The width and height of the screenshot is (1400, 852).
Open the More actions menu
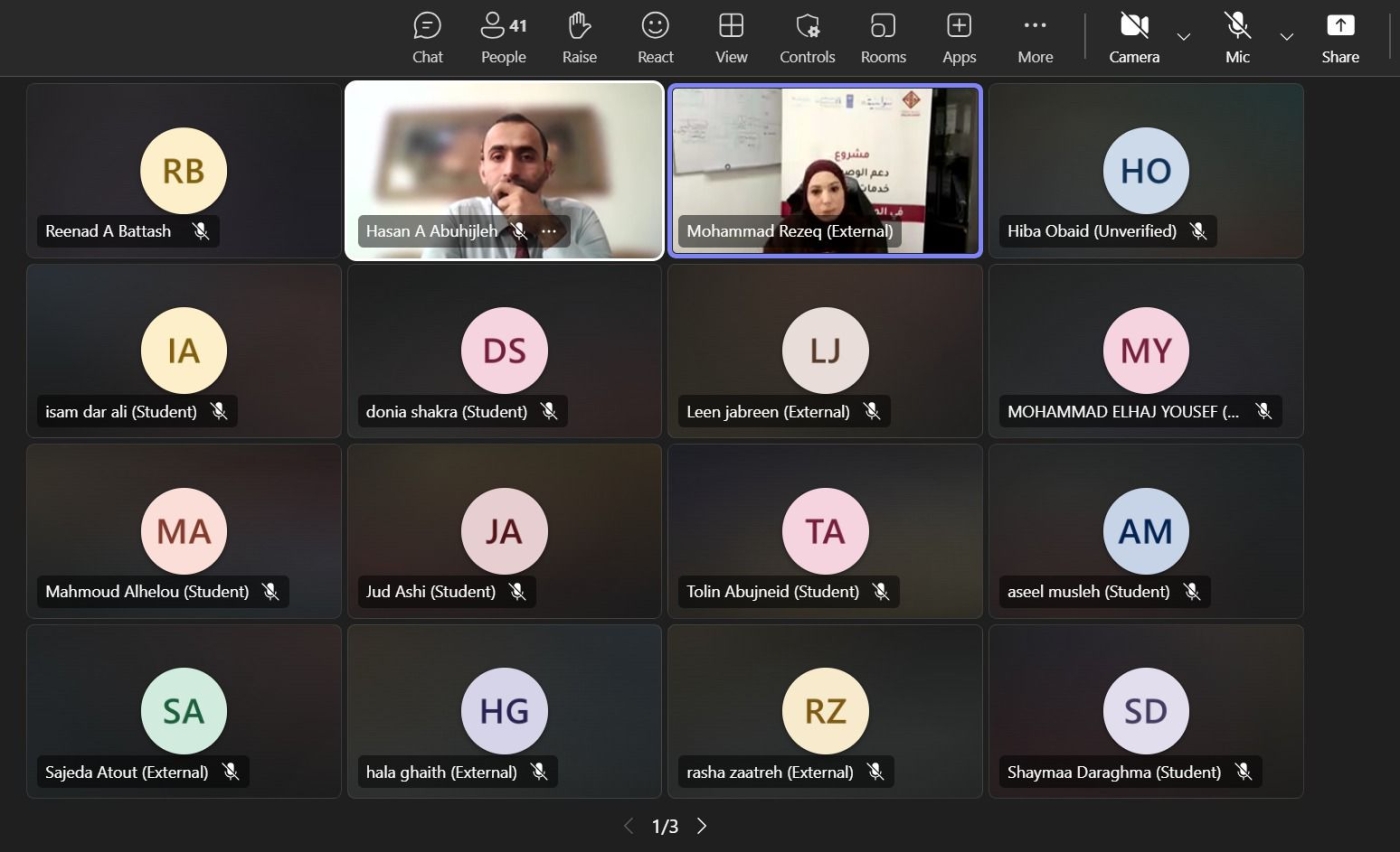coord(1035,38)
